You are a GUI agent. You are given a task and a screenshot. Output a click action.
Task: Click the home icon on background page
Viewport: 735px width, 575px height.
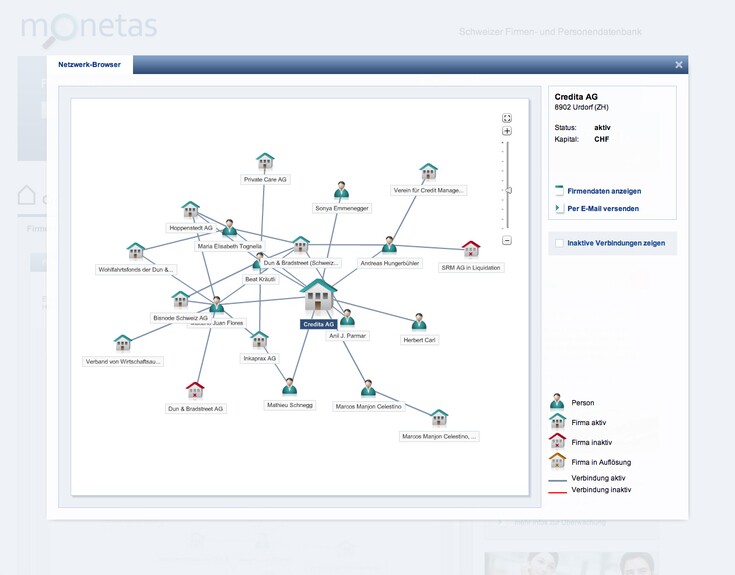click(27, 194)
